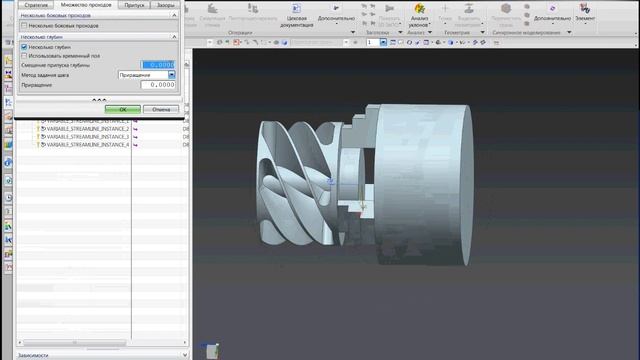Open the Web Browser sidebar tab
Viewport: 640px width, 360px height.
pos(8,180)
